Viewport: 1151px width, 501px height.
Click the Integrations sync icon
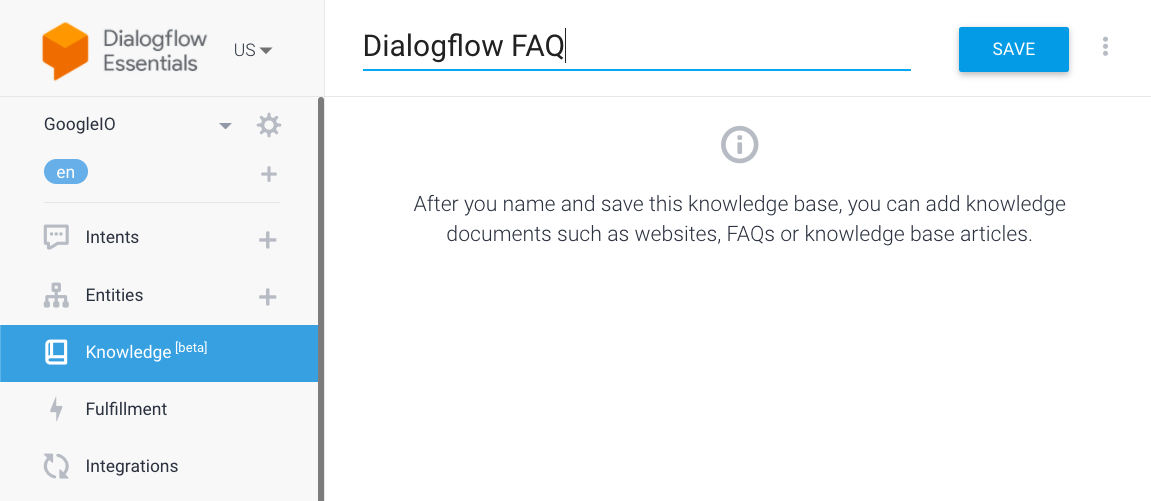[56, 466]
